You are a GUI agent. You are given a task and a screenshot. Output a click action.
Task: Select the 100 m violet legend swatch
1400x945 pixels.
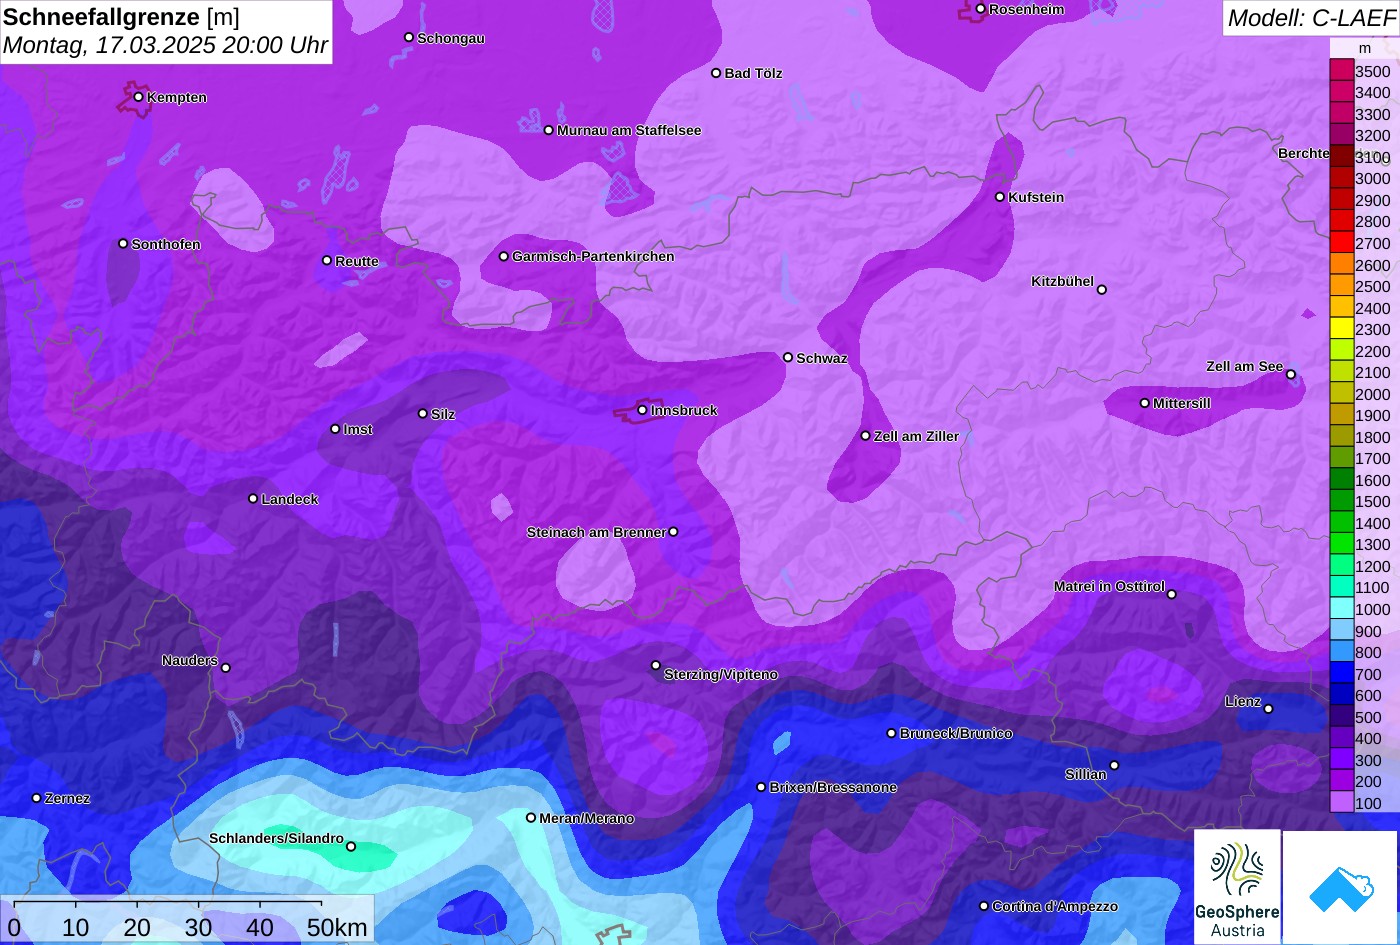[x=1341, y=802]
